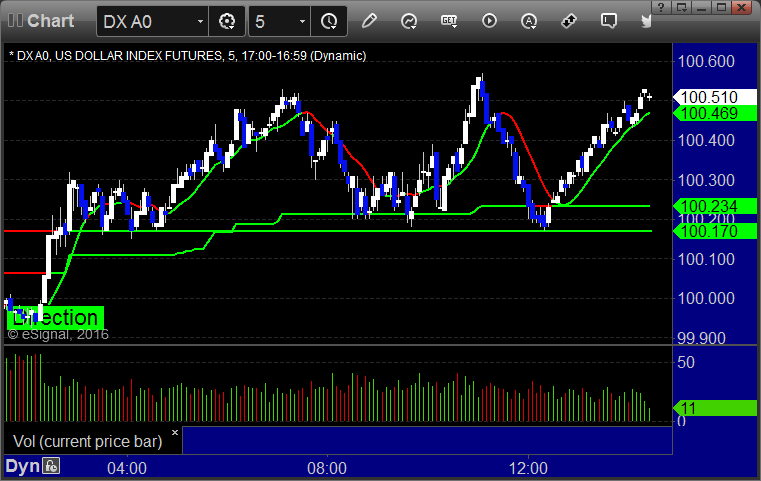This screenshot has height=481, width=761.
Task: Open the GET studies icon
Action: [449, 21]
